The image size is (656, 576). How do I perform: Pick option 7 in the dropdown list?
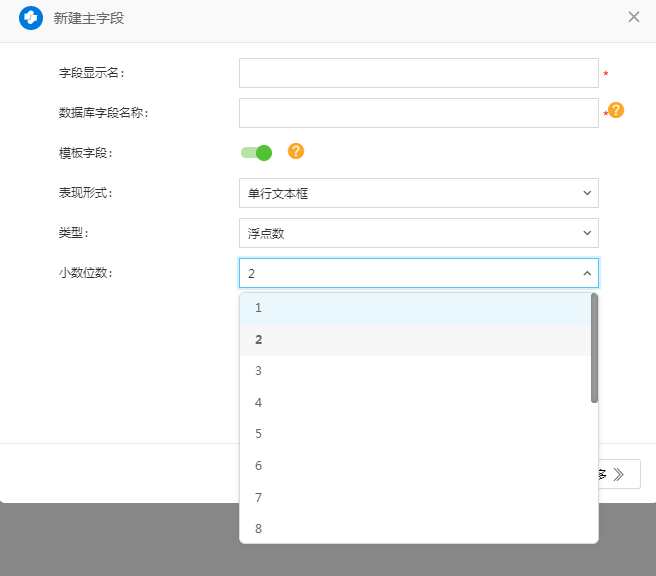pos(415,497)
